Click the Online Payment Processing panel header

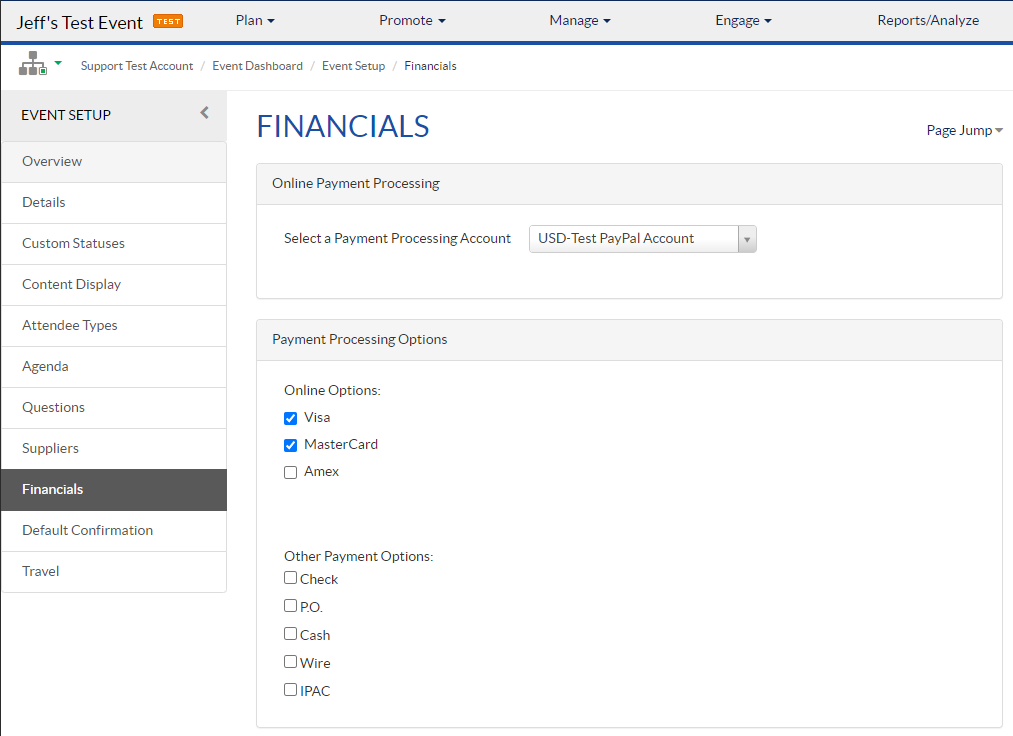pos(629,184)
